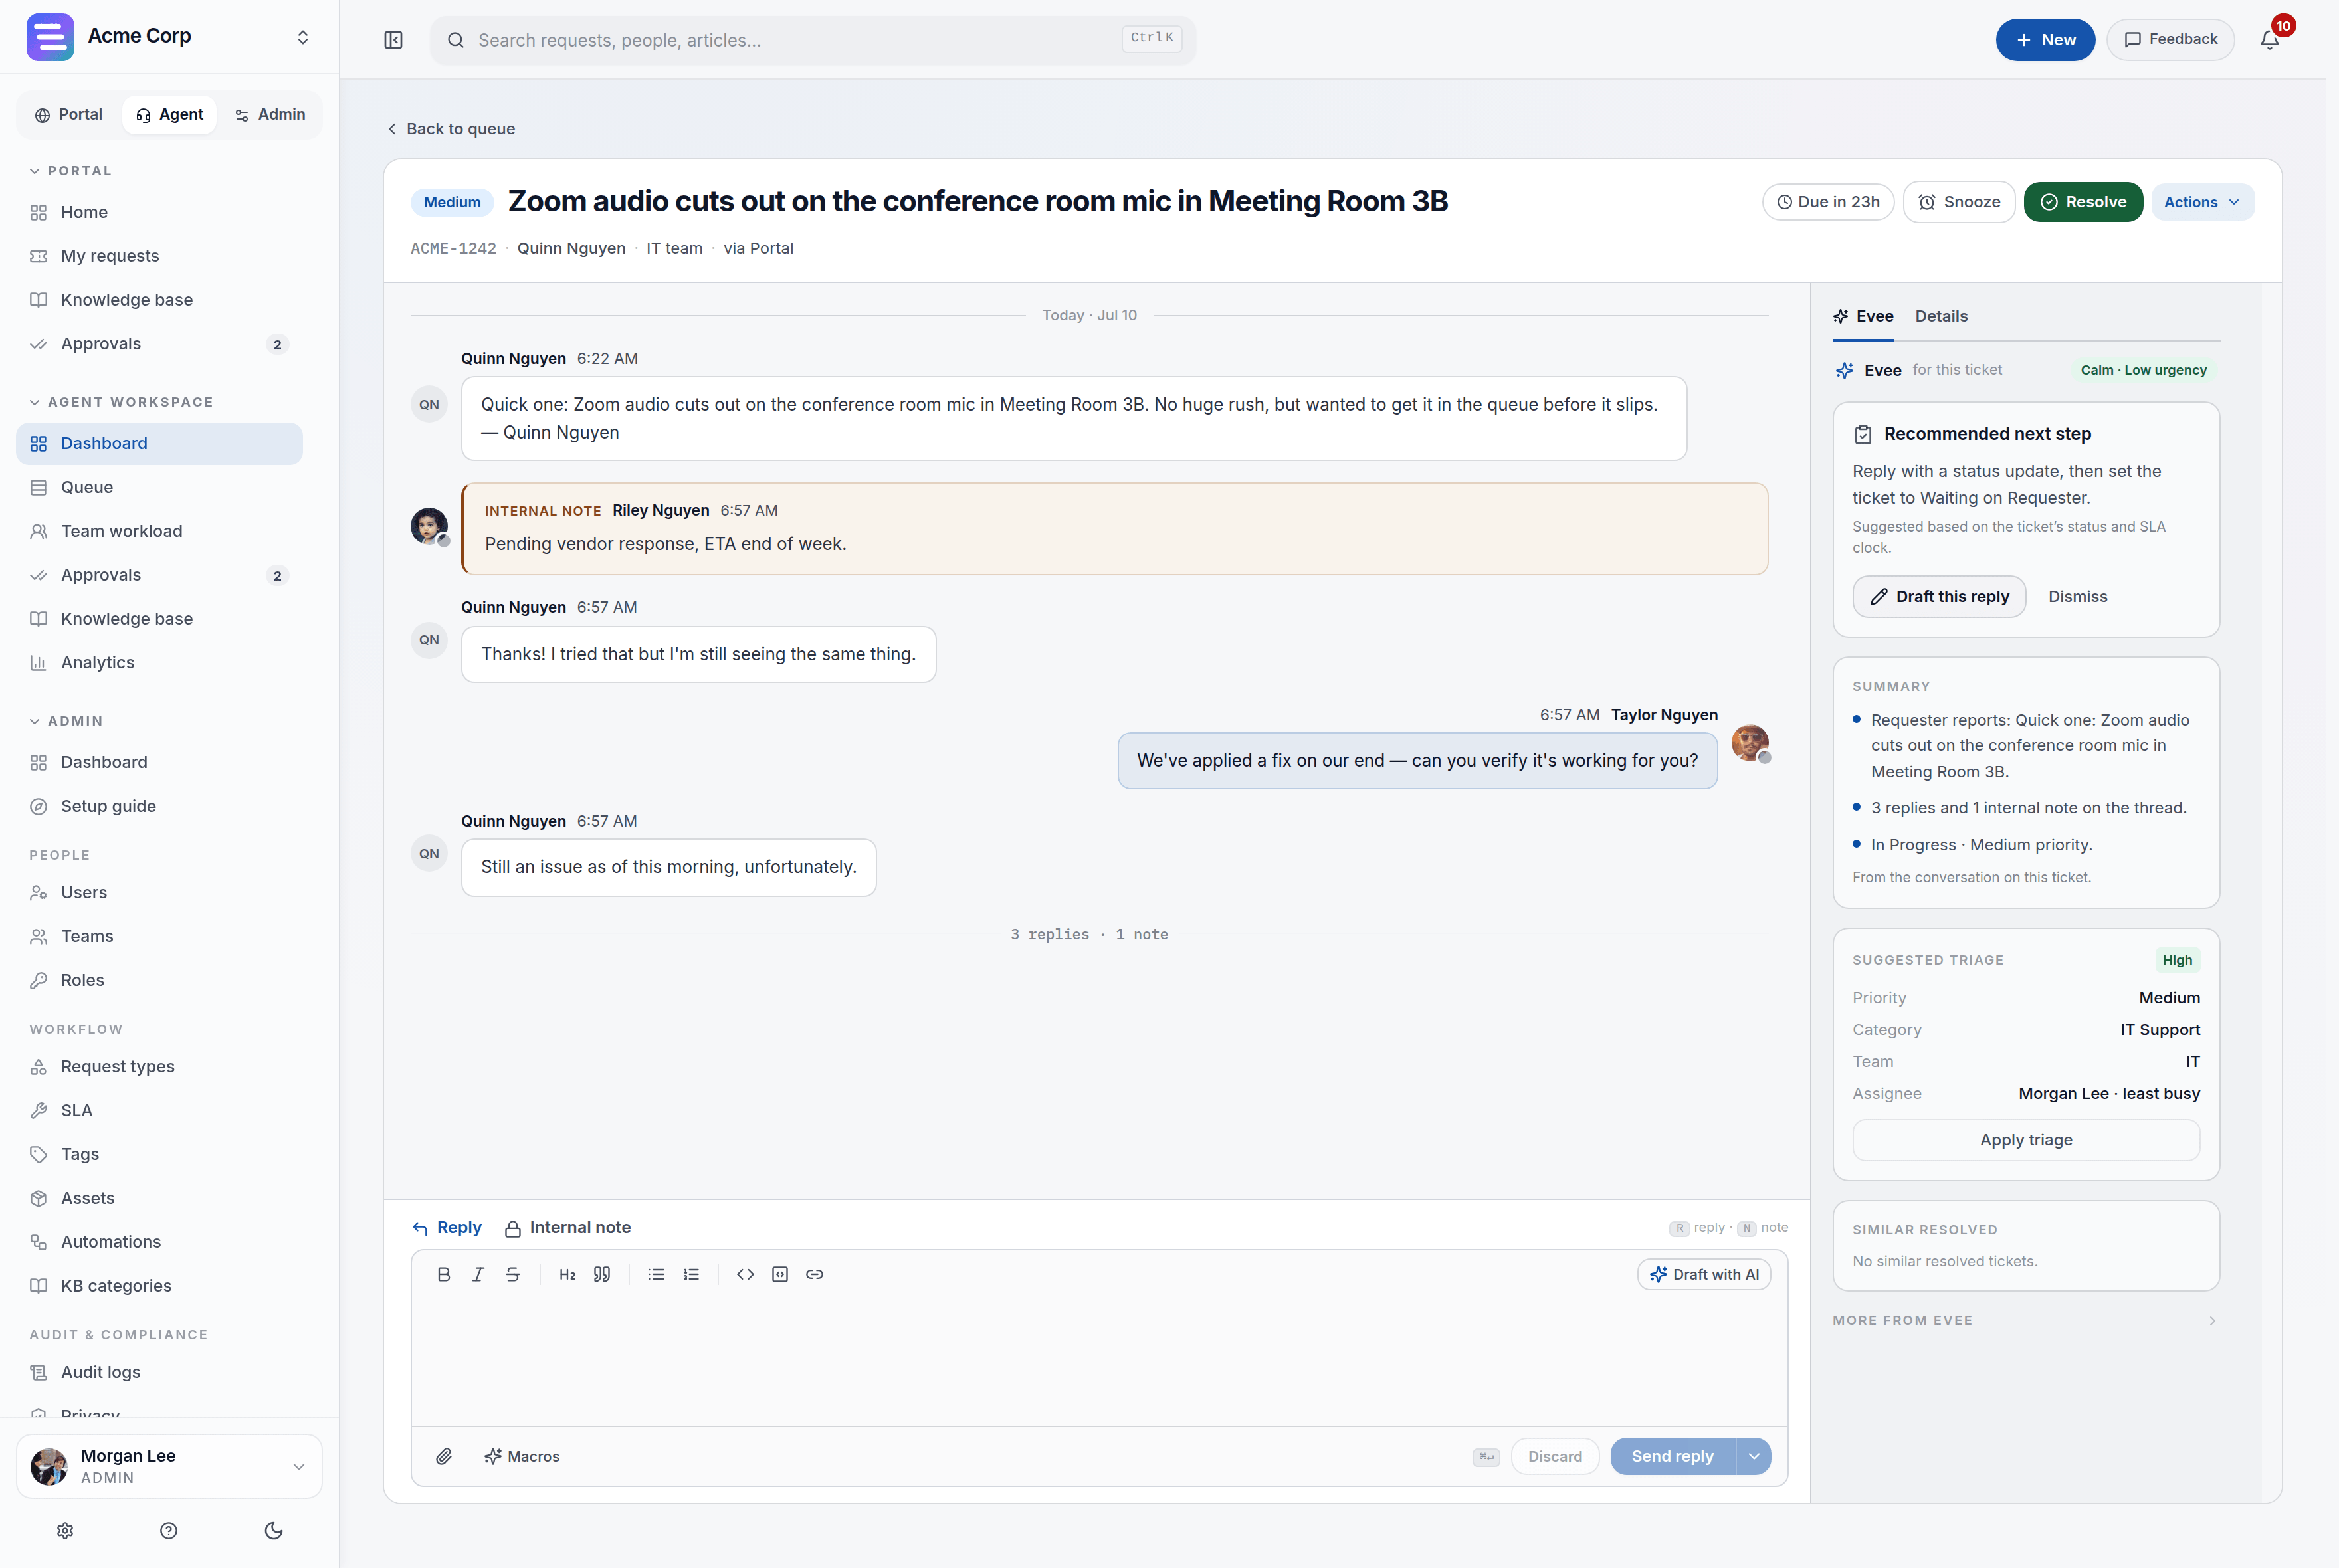Click Apply triage button
2339x1568 pixels.
tap(2026, 1140)
